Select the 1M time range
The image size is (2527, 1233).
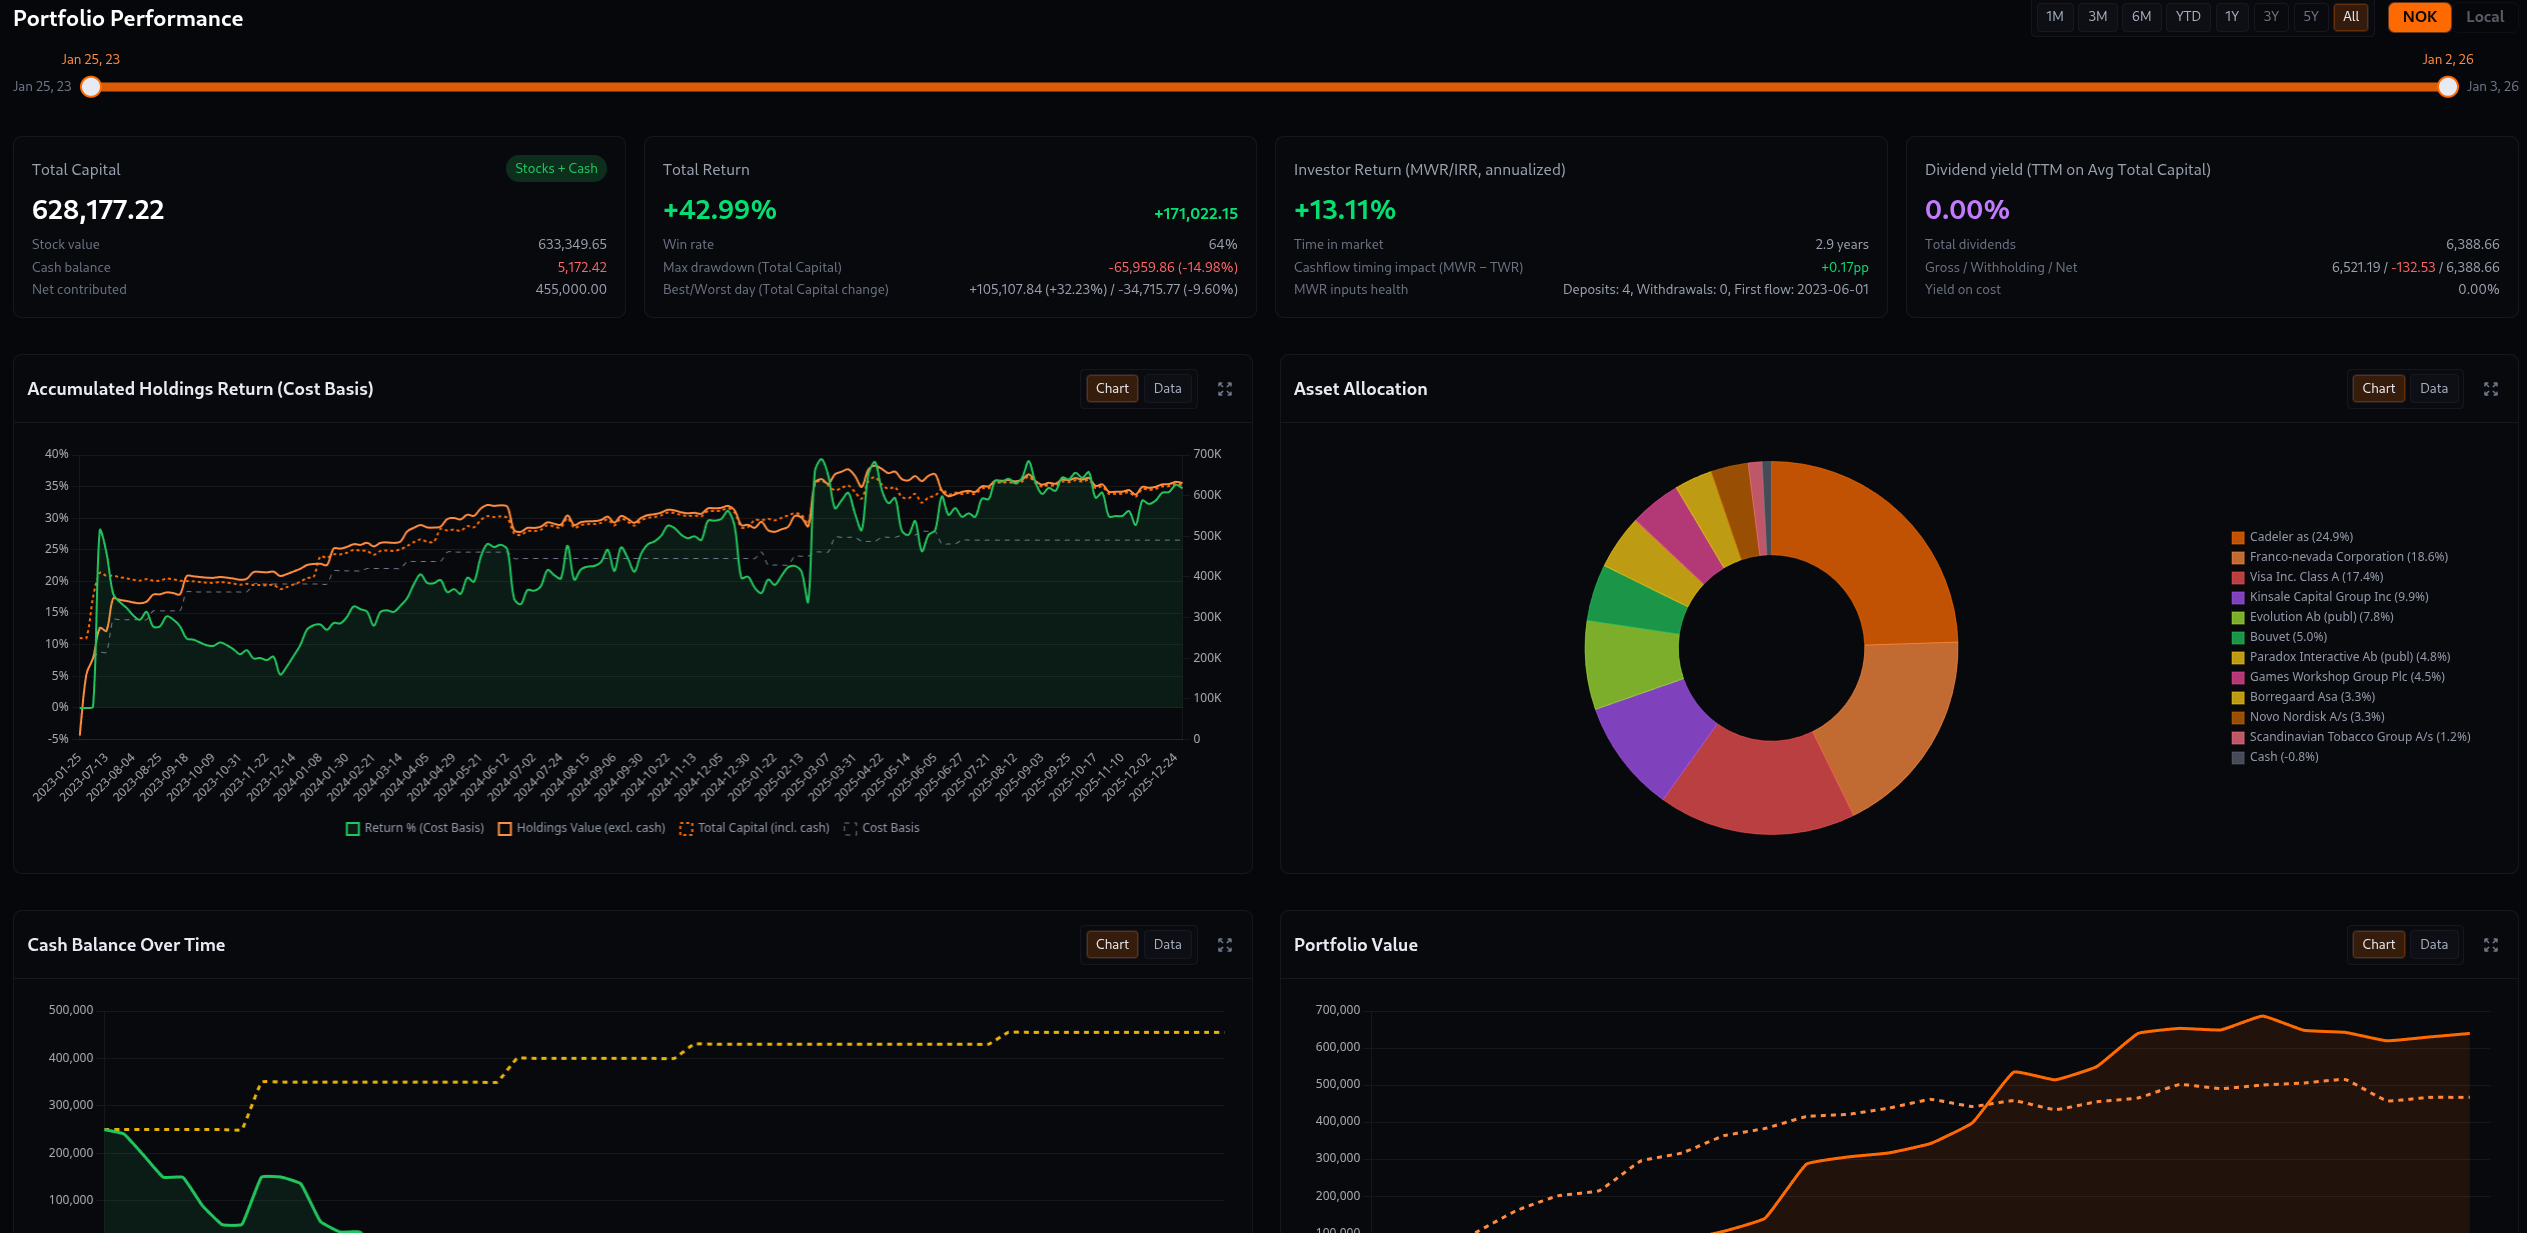pyautogui.click(x=2054, y=17)
